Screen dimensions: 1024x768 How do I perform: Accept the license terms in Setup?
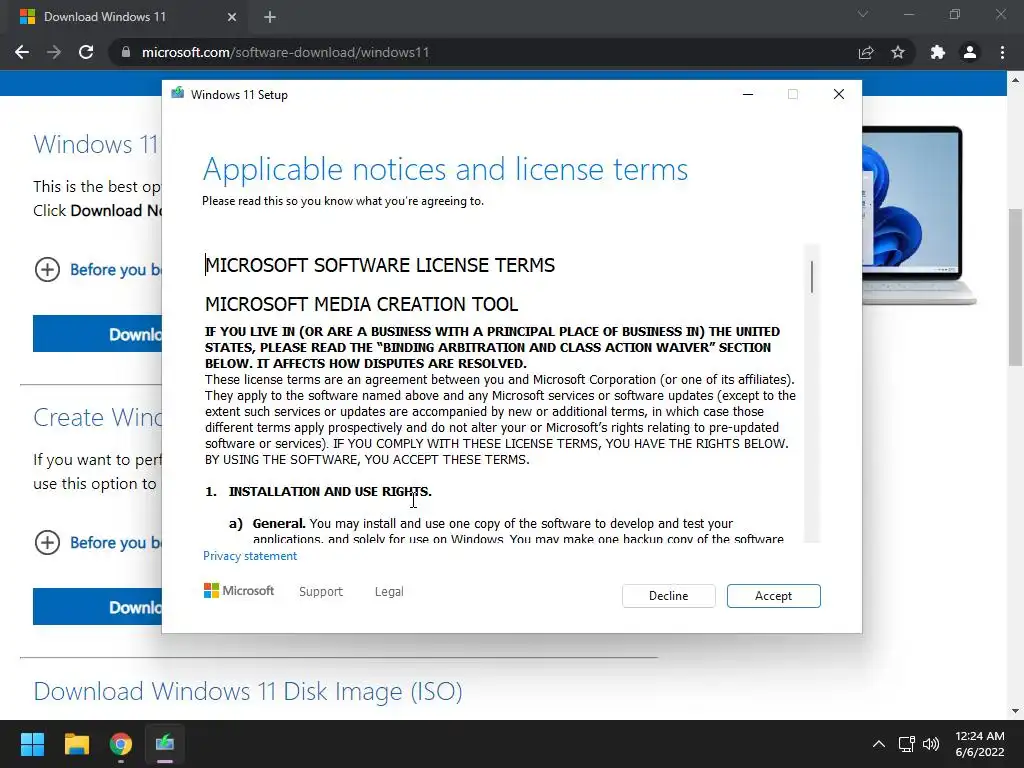(773, 596)
